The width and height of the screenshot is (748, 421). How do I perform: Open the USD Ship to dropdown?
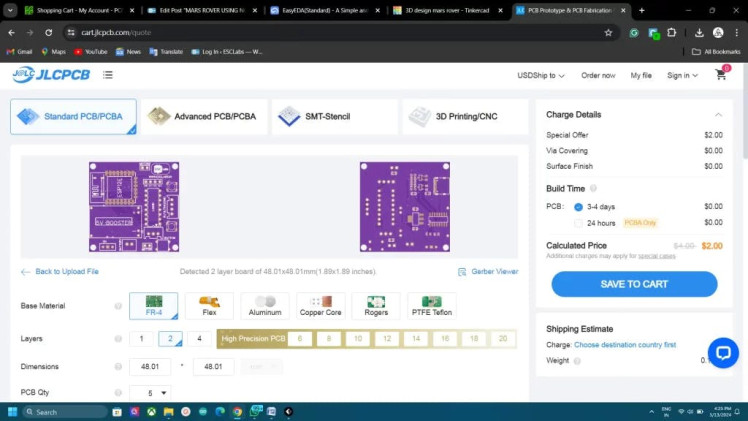pyautogui.click(x=541, y=75)
